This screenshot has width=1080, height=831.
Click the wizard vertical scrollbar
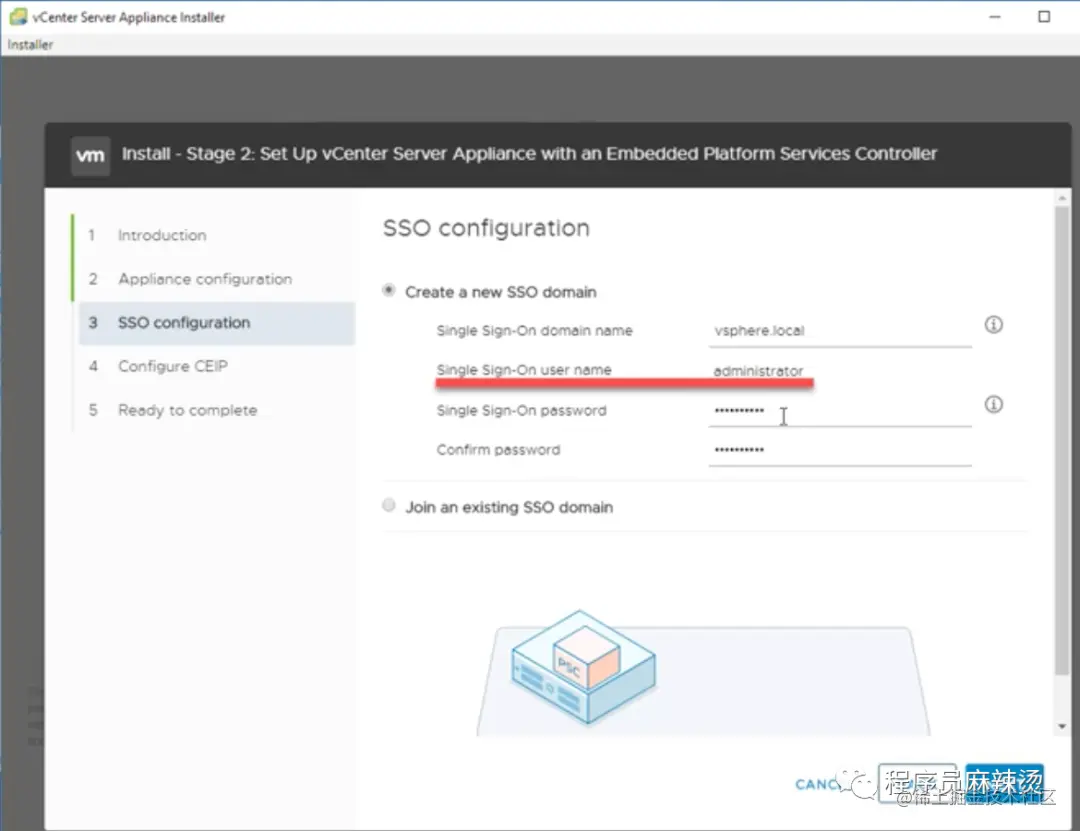point(1062,441)
